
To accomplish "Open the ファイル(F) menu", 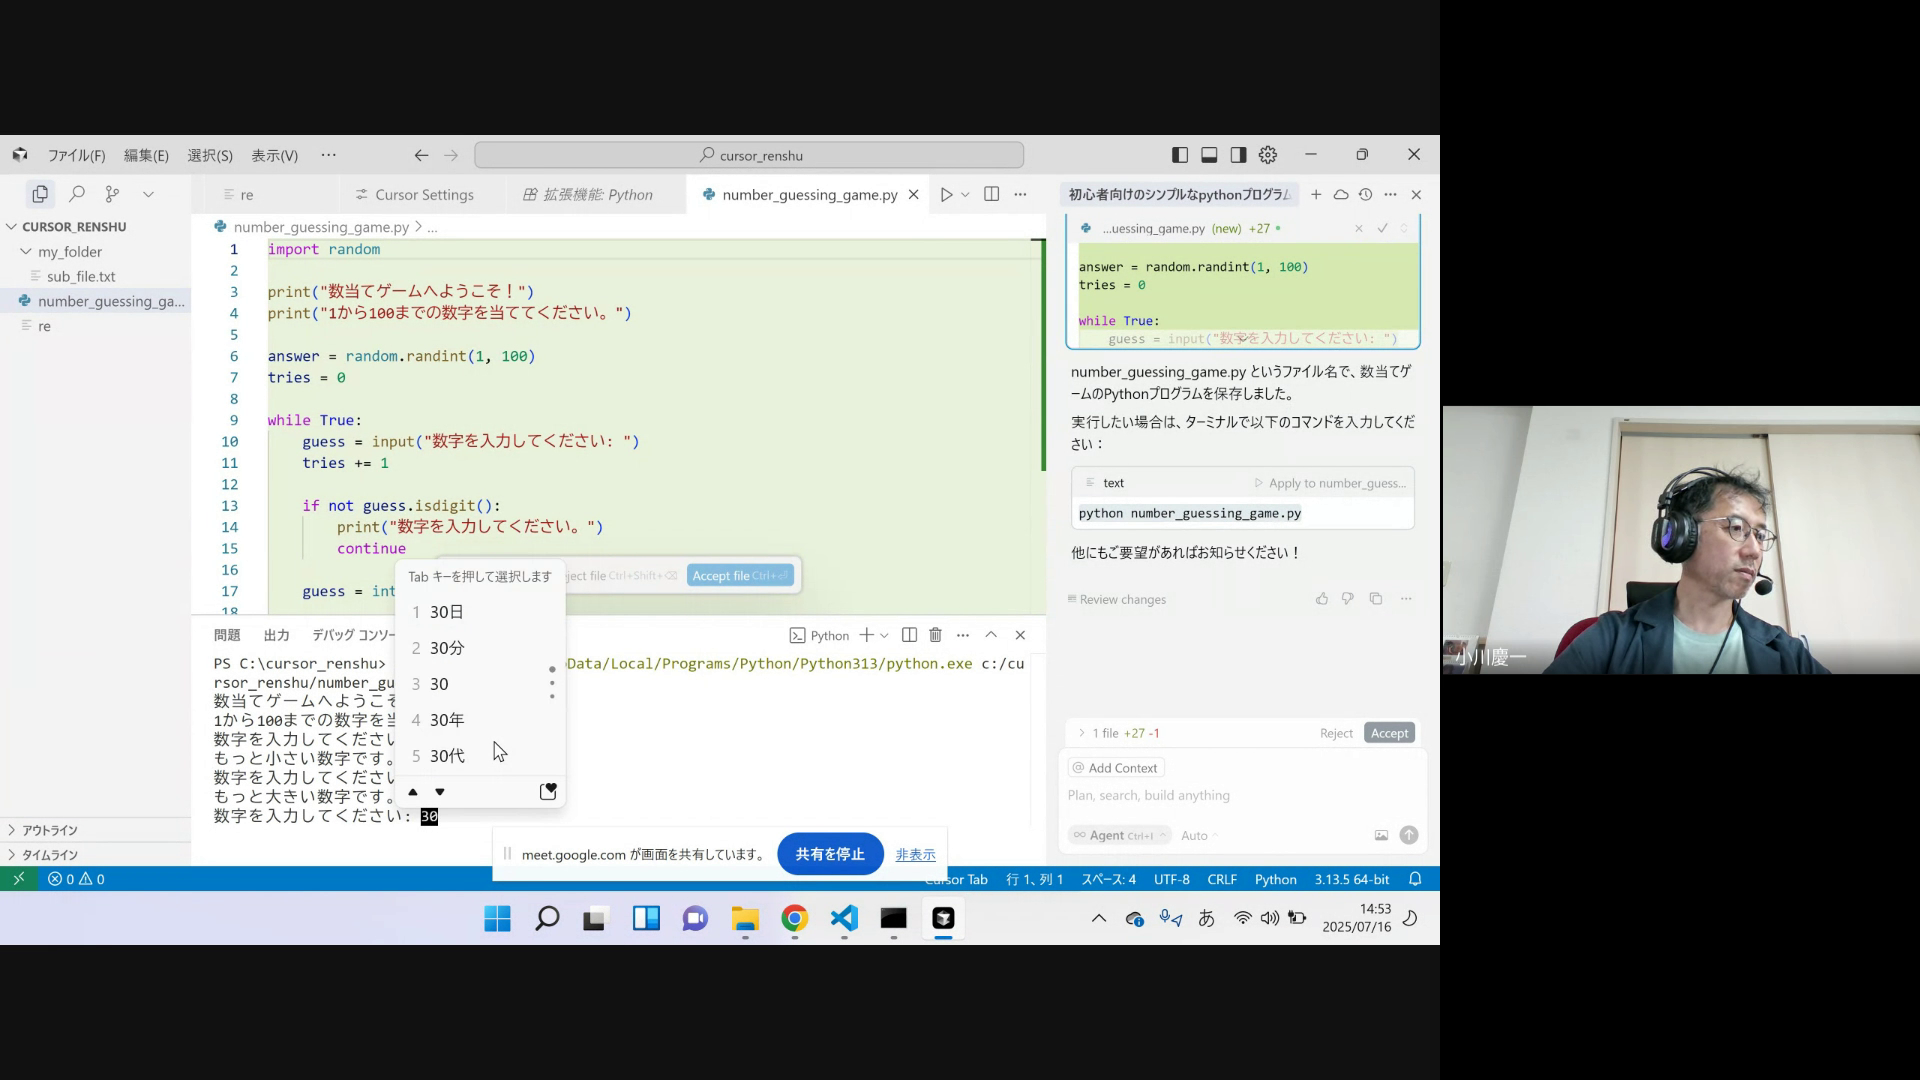I will [76, 155].
